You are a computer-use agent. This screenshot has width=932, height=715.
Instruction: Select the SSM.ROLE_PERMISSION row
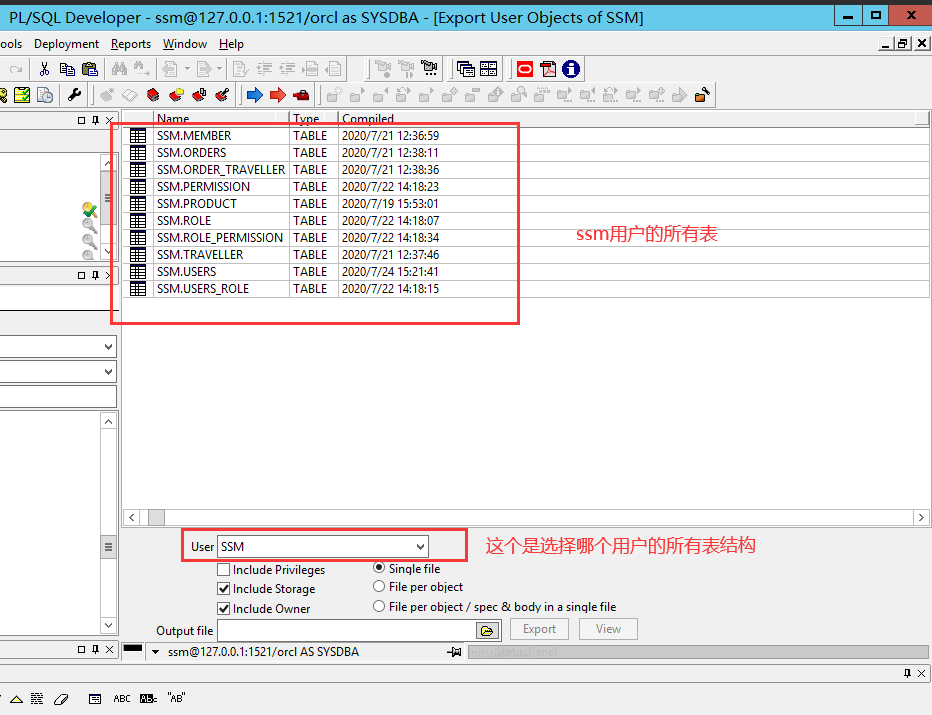(x=525, y=238)
